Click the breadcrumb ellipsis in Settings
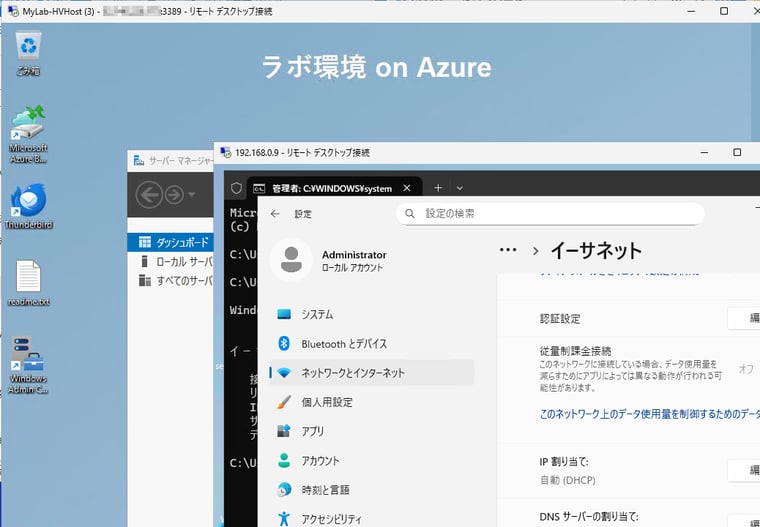 tap(508, 250)
